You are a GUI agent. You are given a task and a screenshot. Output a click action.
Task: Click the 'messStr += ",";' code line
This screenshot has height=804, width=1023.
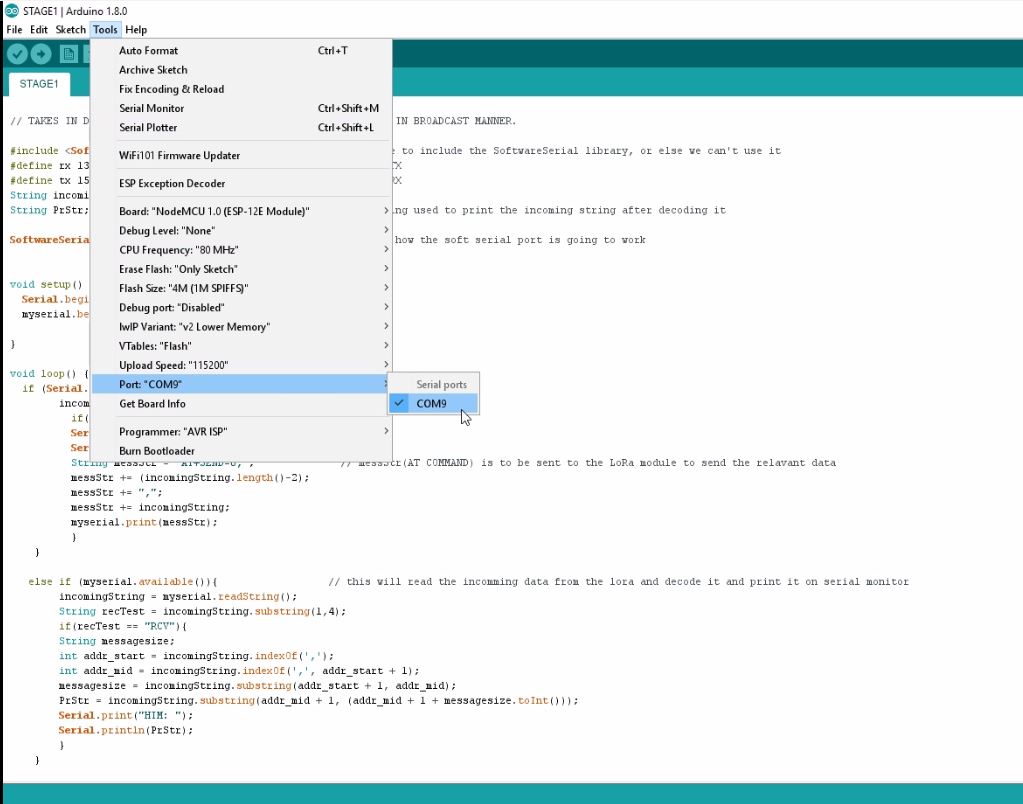point(117,492)
